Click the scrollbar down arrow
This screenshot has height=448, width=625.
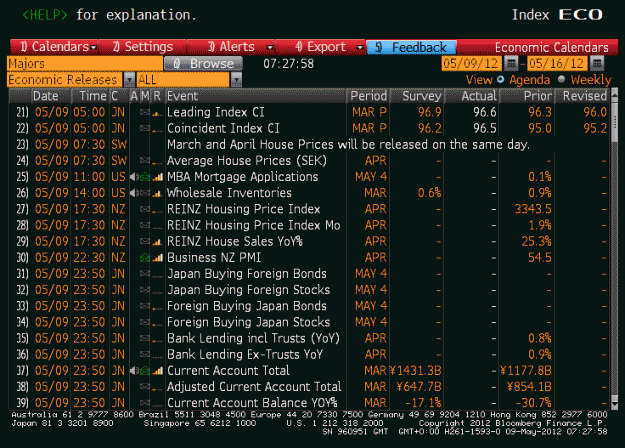(614, 405)
